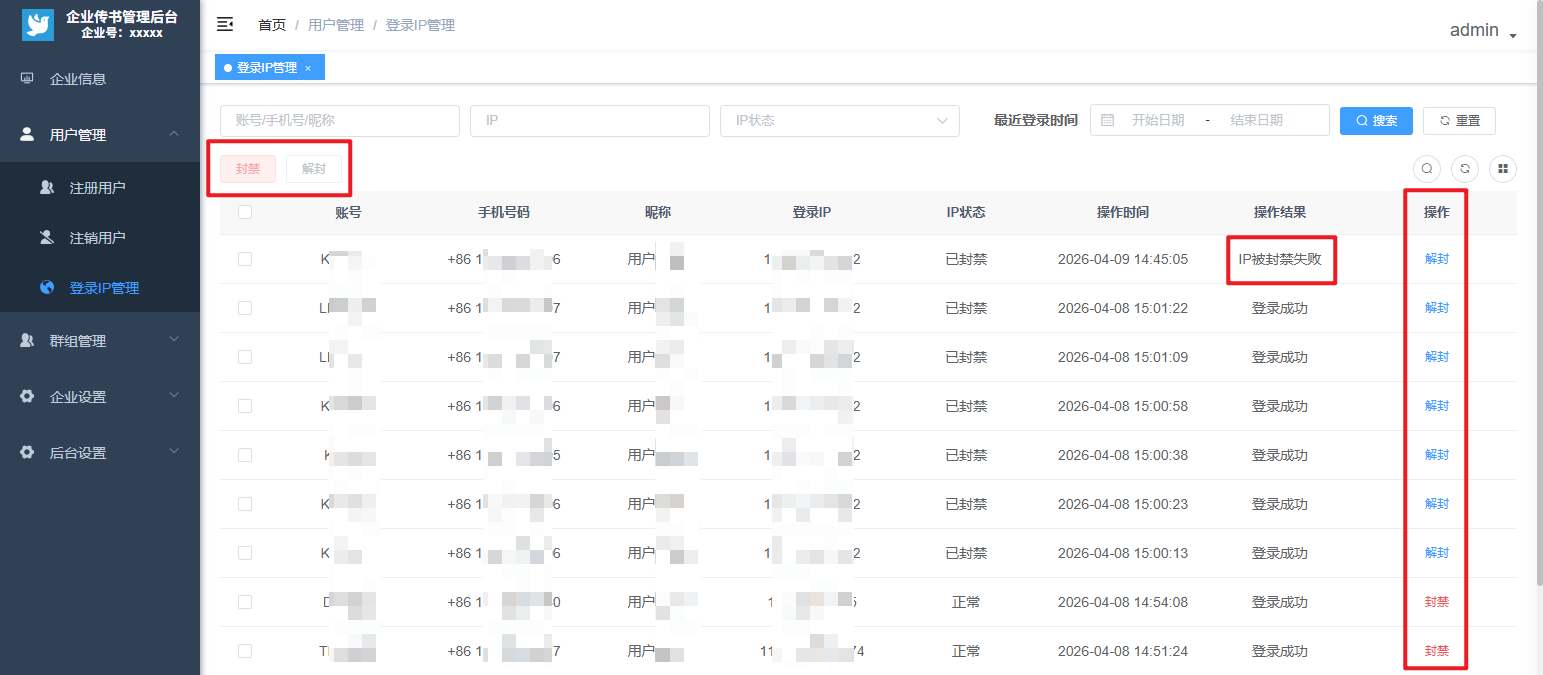Click 解封 link in the first row

[x=1436, y=259]
